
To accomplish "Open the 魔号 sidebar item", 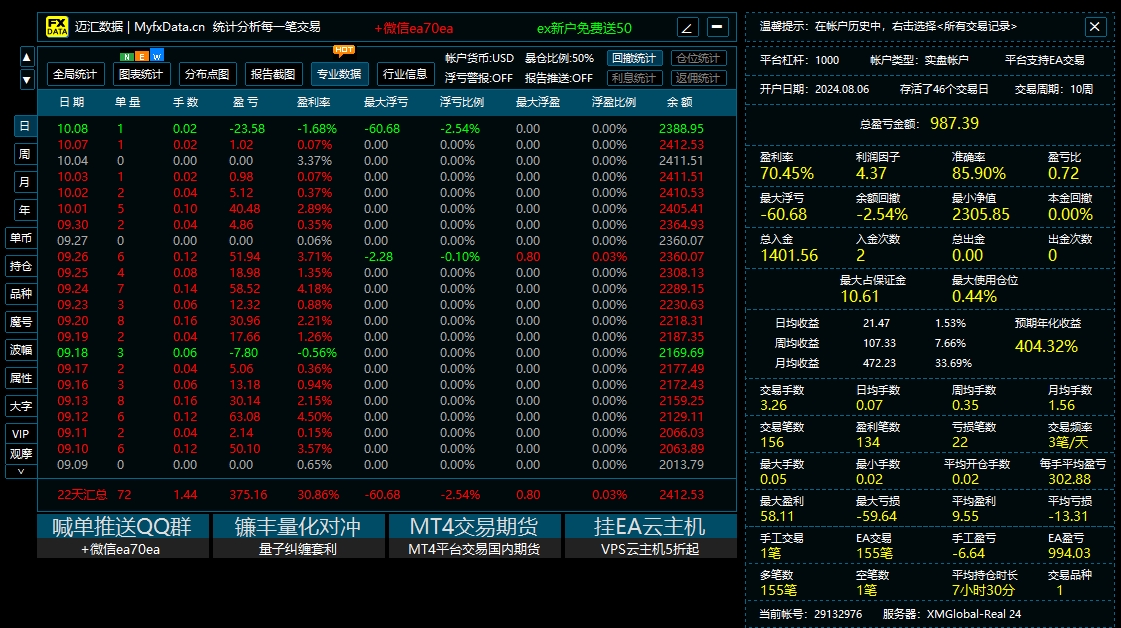I will click(x=21, y=322).
